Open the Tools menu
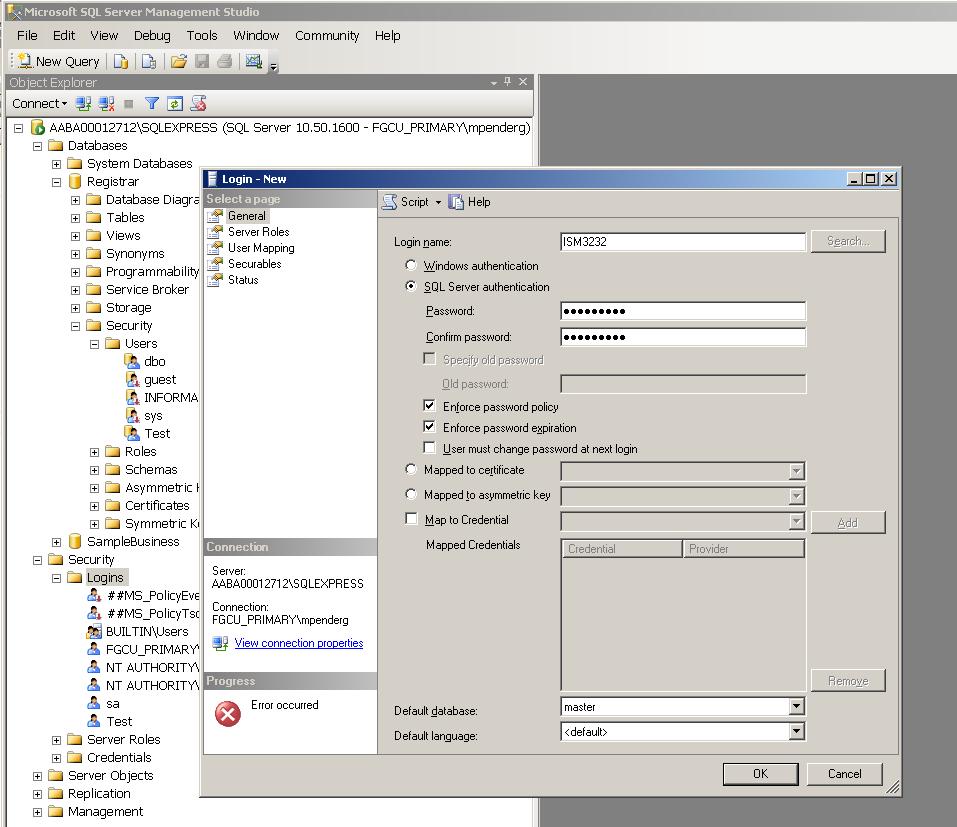Viewport: 957px width, 827px height. click(x=202, y=35)
